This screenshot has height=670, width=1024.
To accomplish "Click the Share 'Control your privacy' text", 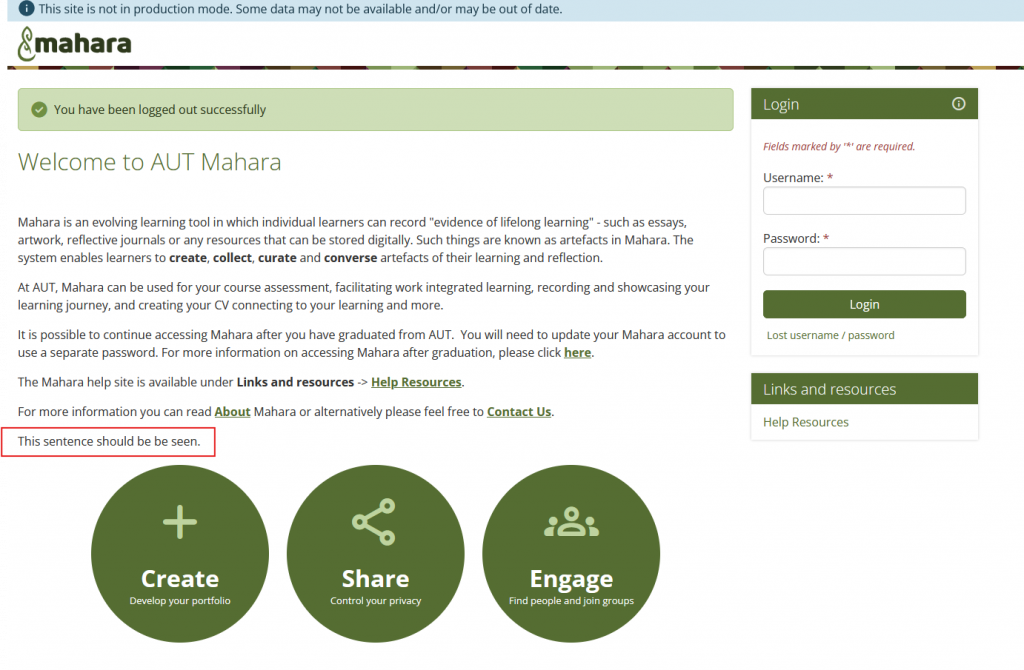I will coord(375,601).
